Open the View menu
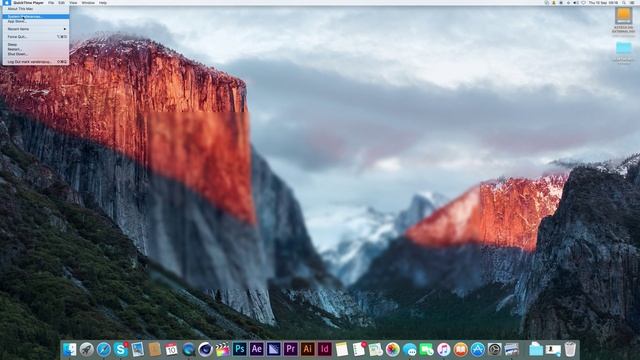 (x=73, y=2)
